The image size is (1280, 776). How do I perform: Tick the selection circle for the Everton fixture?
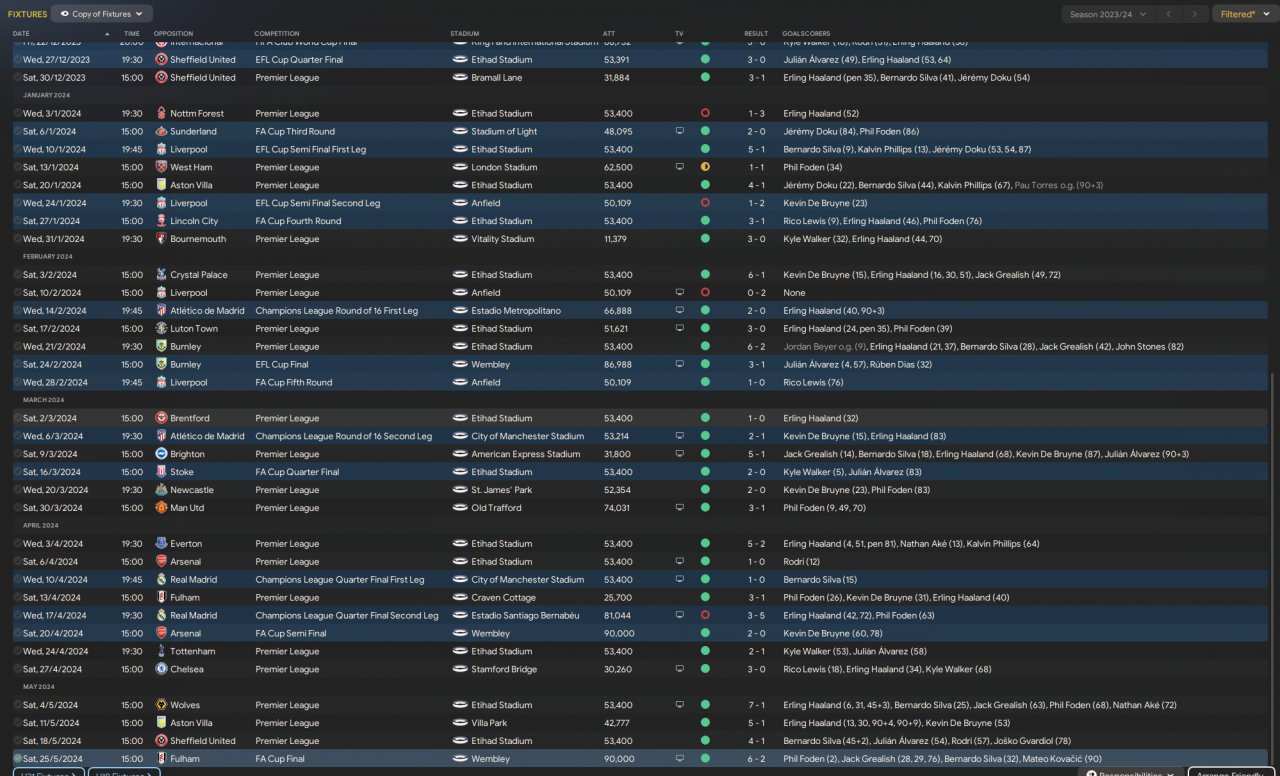coord(18,544)
